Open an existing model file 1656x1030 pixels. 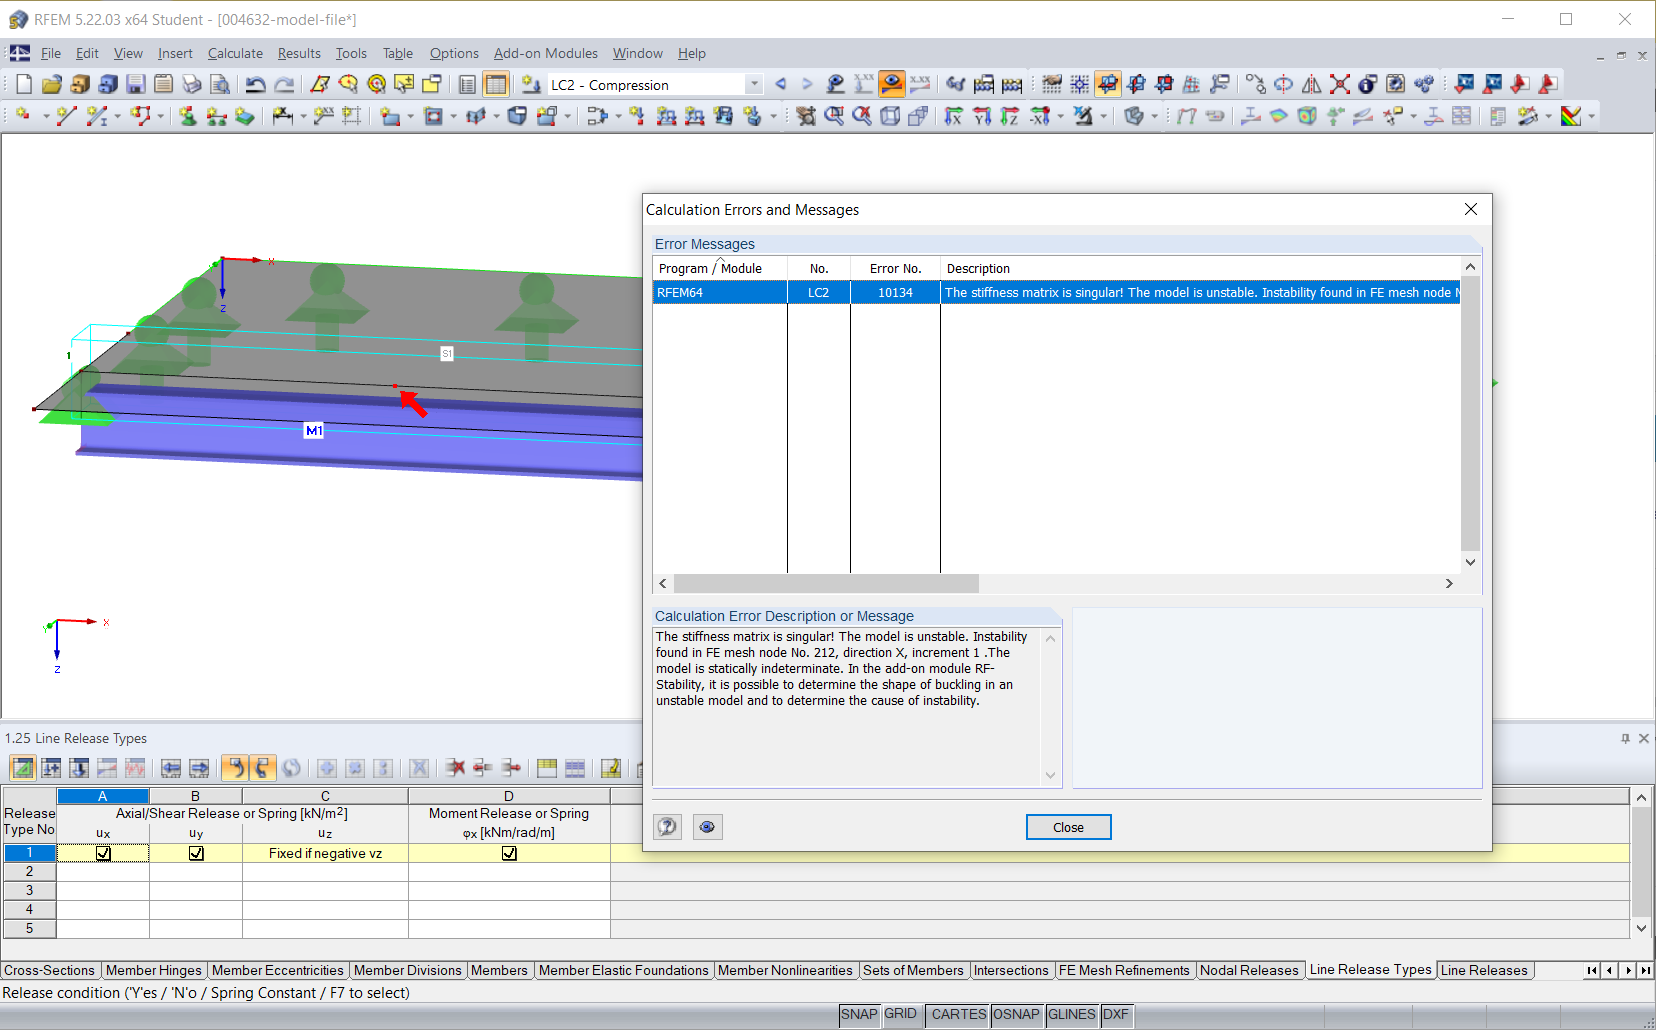[x=52, y=85]
